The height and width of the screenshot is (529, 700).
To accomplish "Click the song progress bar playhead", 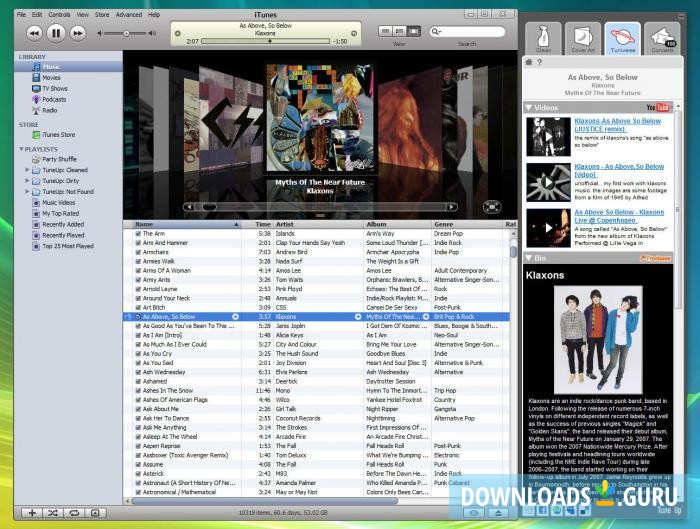I will coord(270,41).
